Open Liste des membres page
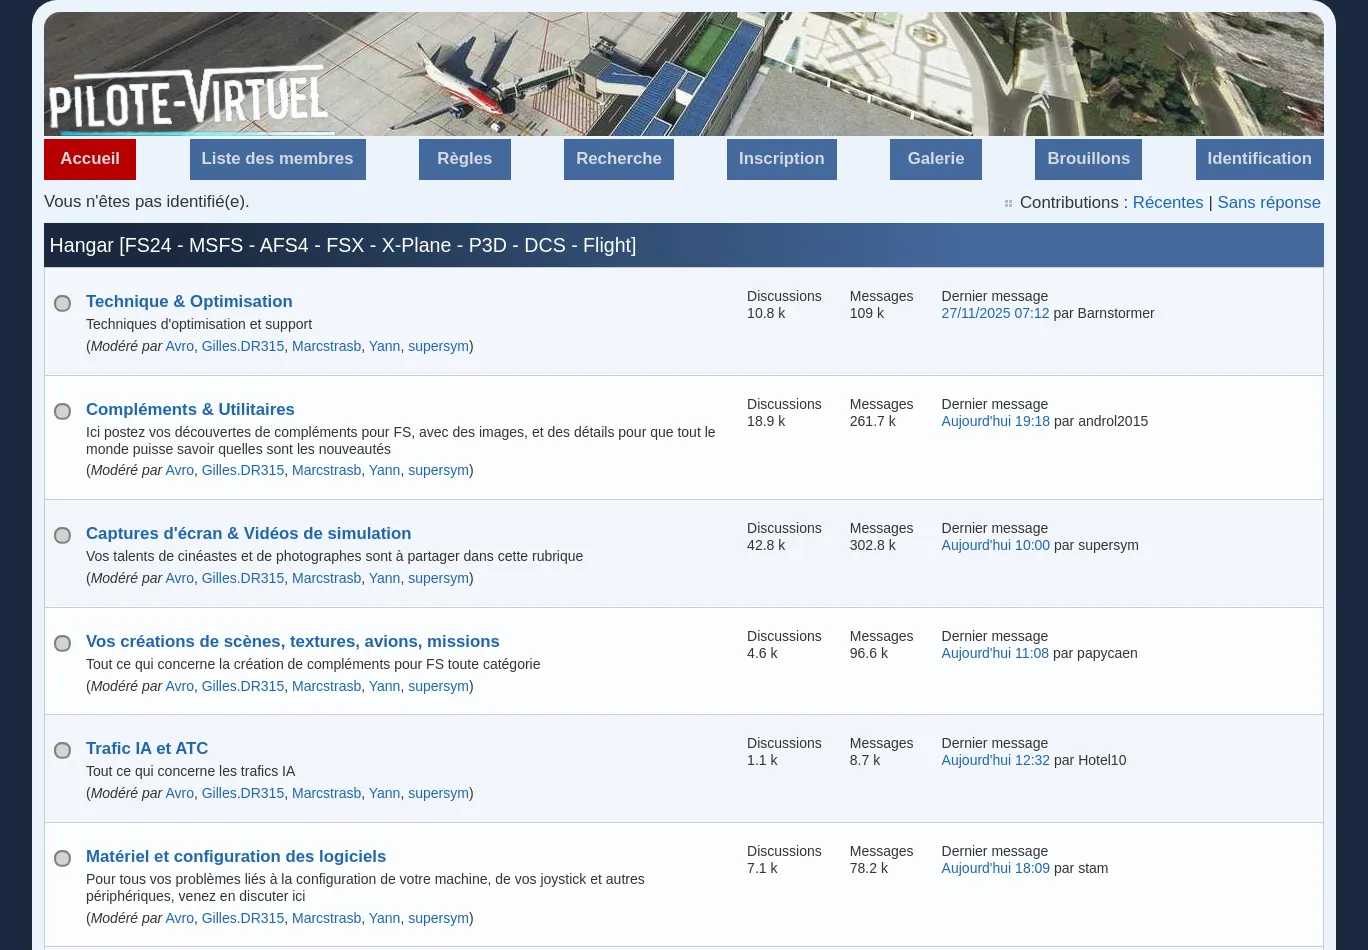This screenshot has width=1368, height=950. [277, 159]
